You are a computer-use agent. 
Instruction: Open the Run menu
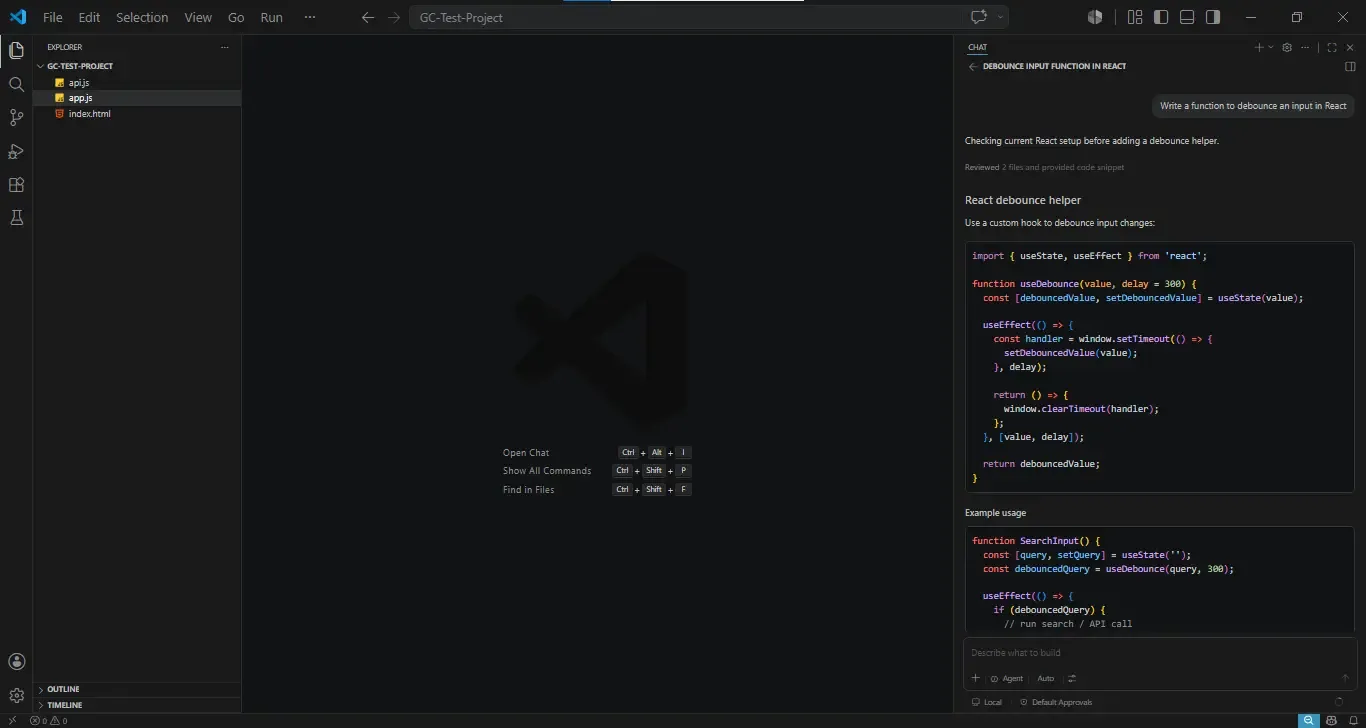click(271, 17)
